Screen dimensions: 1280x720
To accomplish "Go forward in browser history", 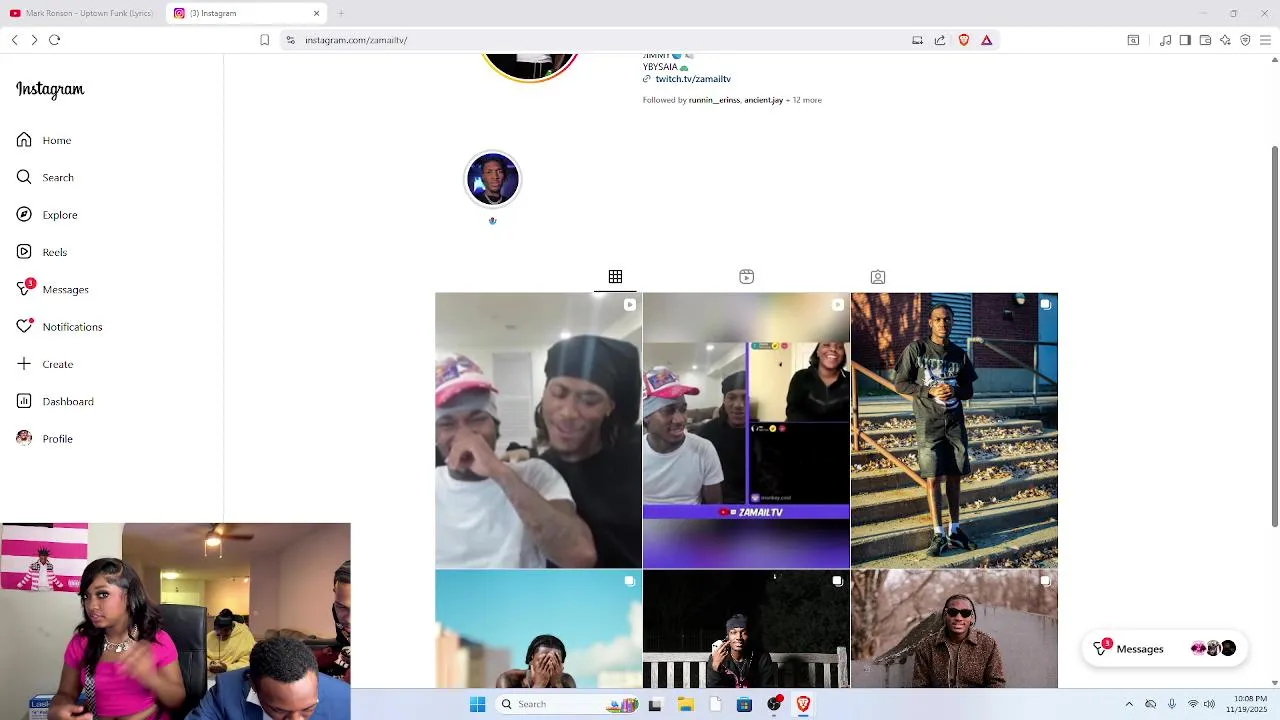I will [34, 40].
